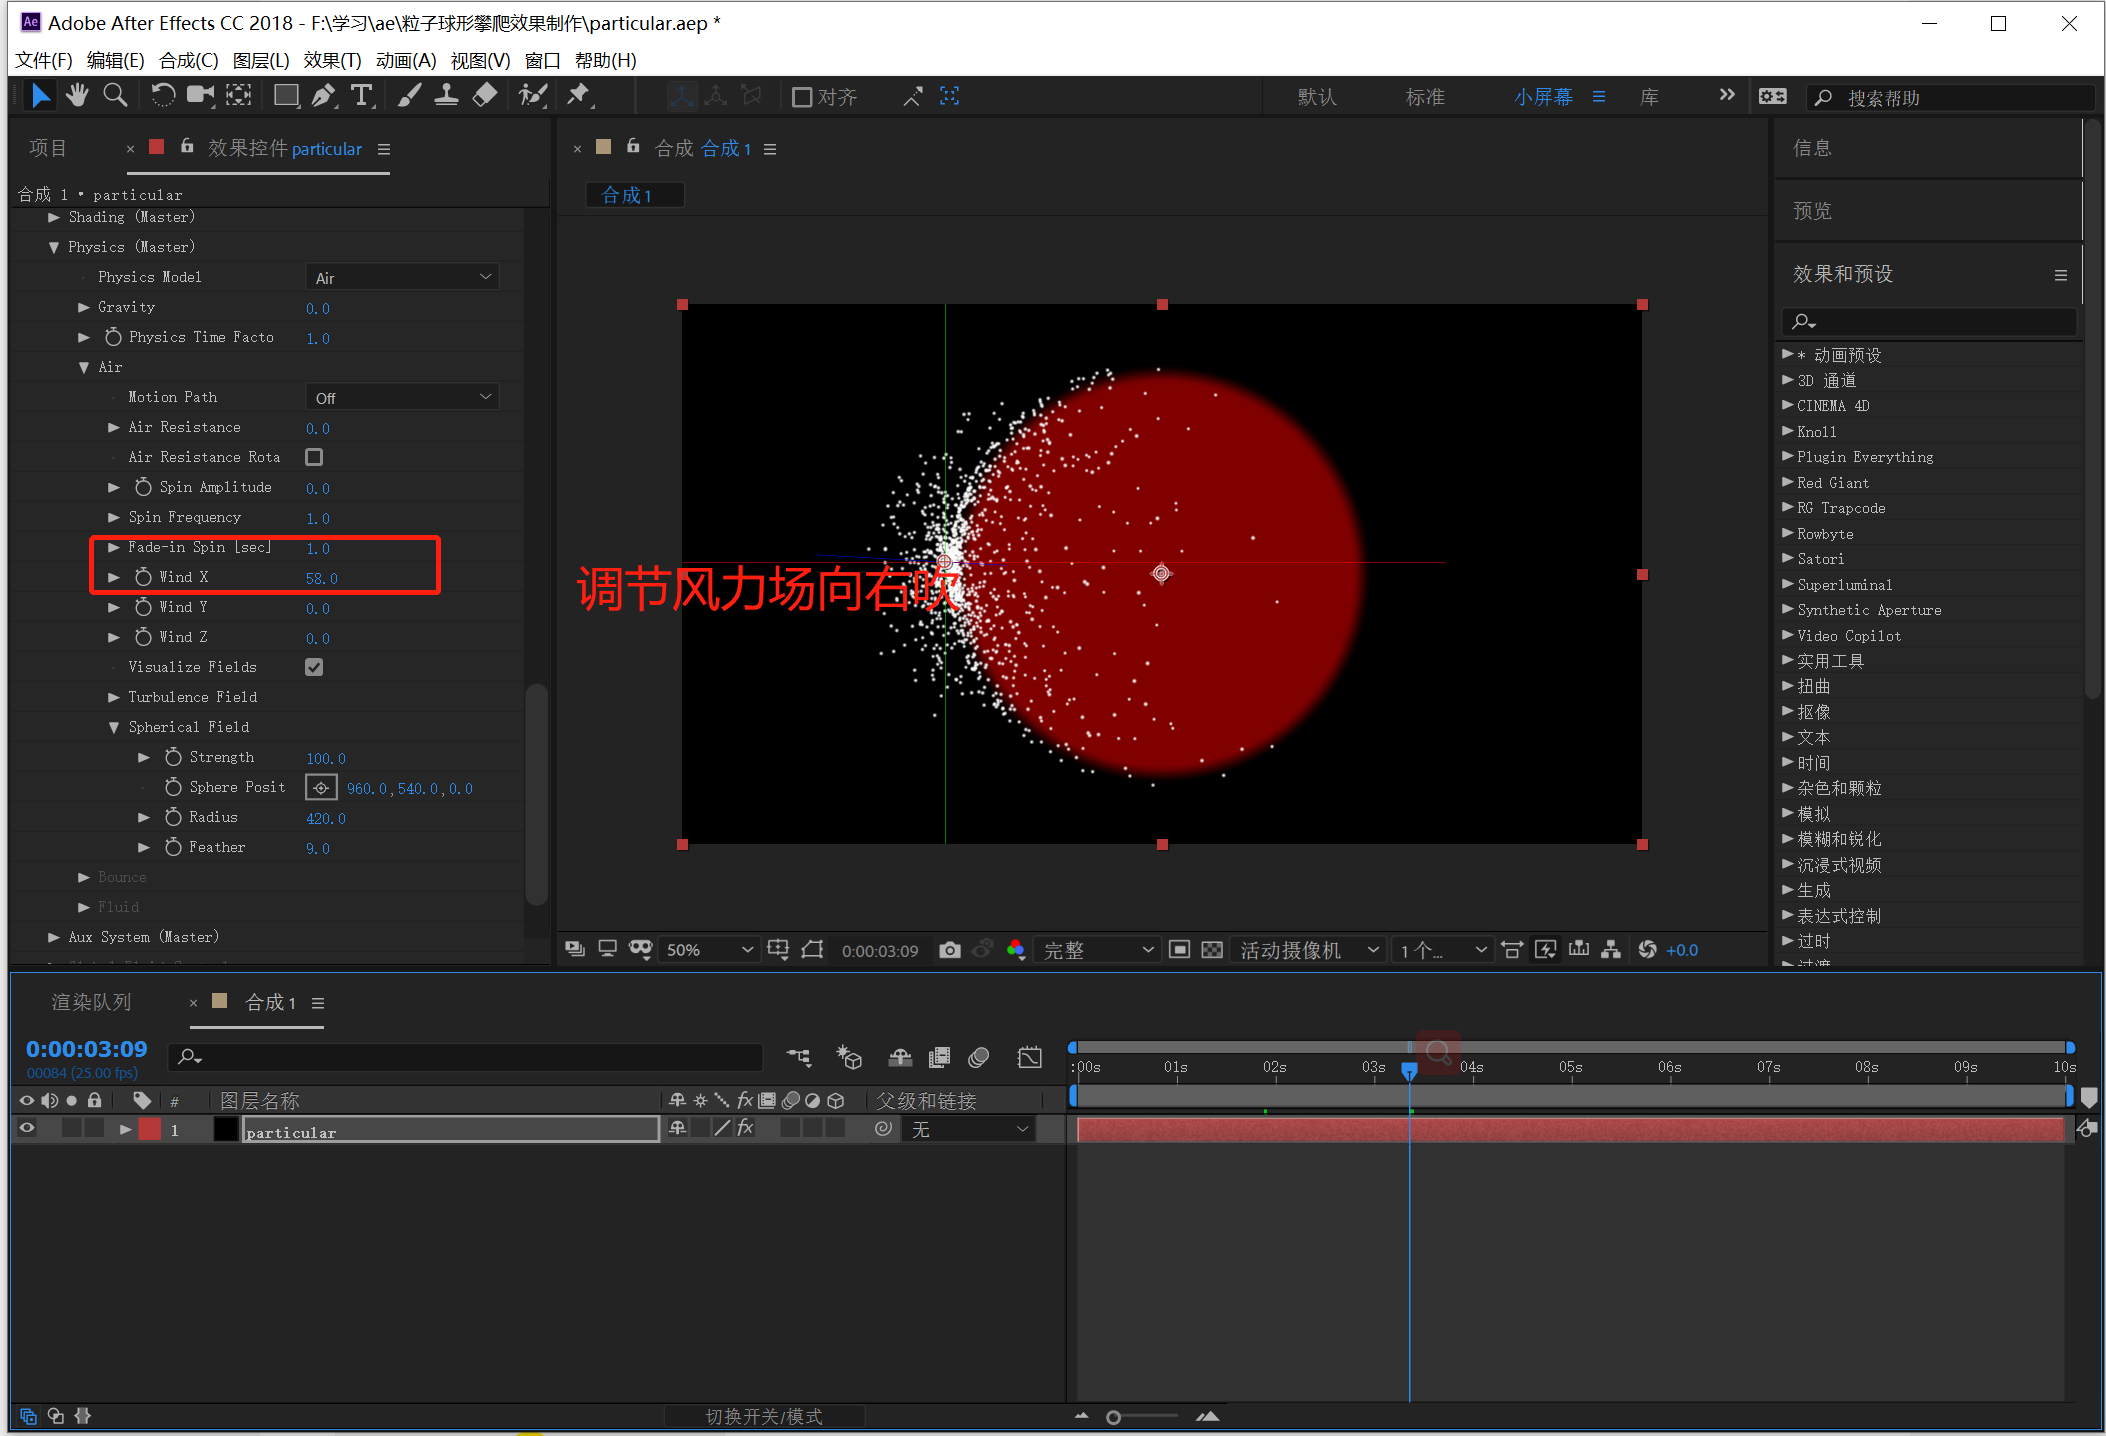This screenshot has height=1436, width=2106.
Task: Enable Air Resistance Rotation checkbox
Action: pyautogui.click(x=314, y=457)
